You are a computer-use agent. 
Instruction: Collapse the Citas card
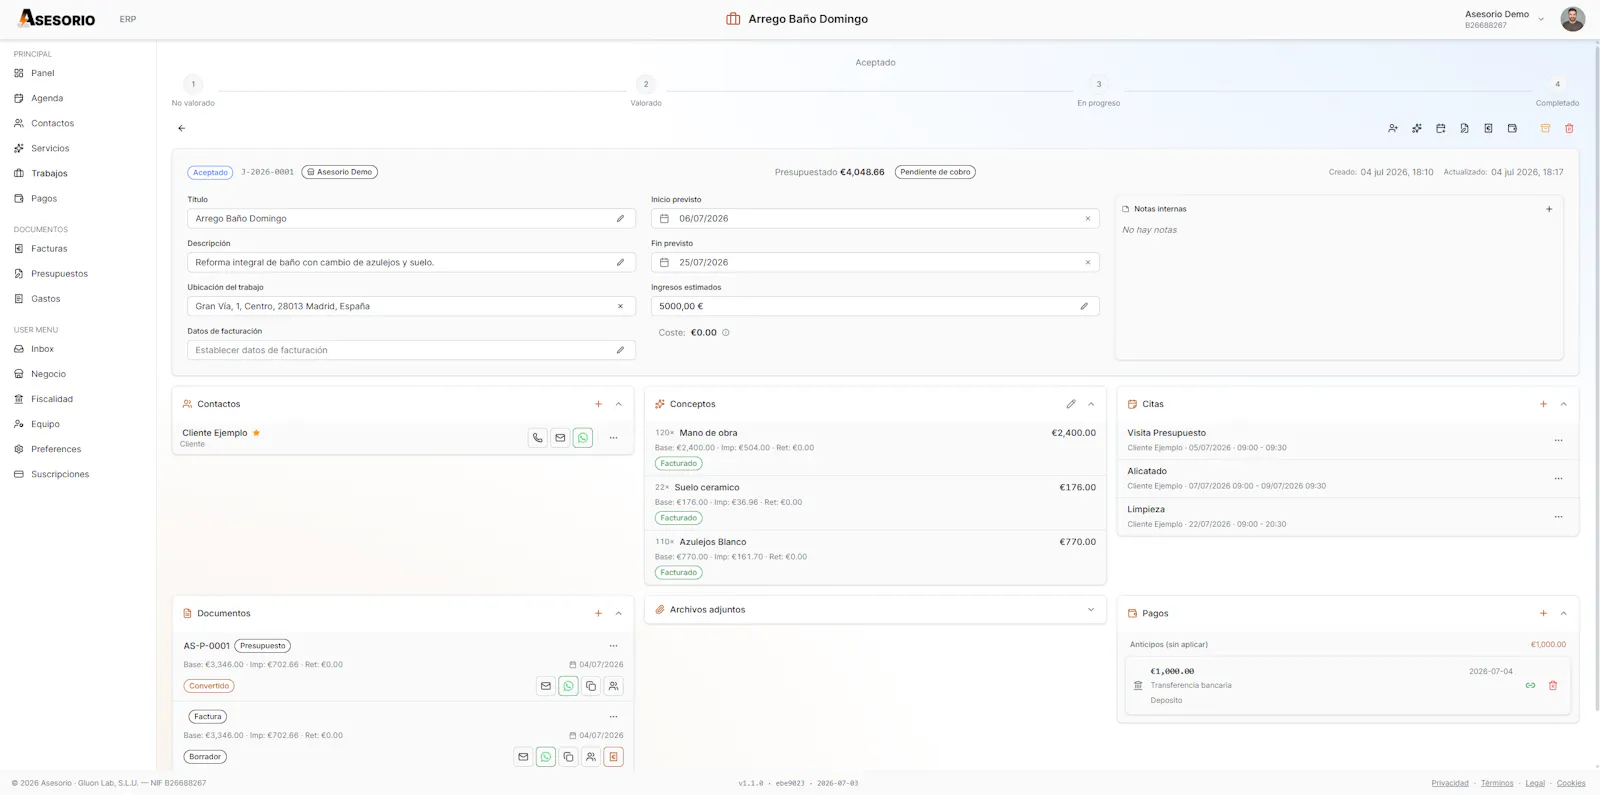1564,404
